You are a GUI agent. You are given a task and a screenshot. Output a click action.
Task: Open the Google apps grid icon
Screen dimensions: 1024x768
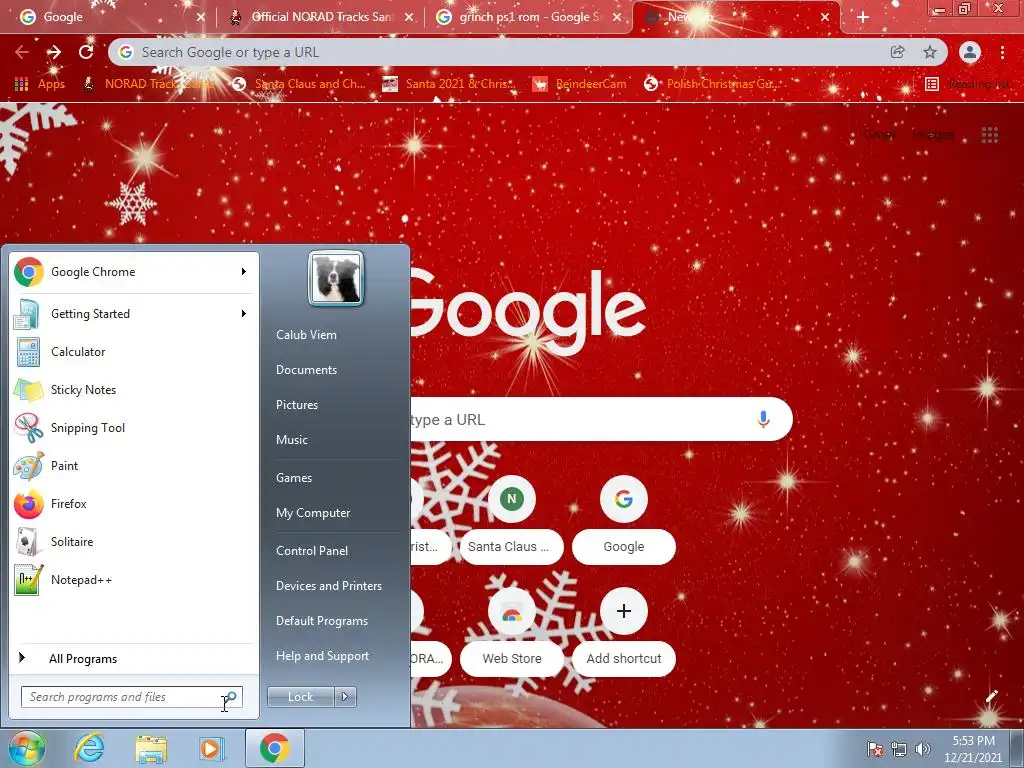click(990, 135)
